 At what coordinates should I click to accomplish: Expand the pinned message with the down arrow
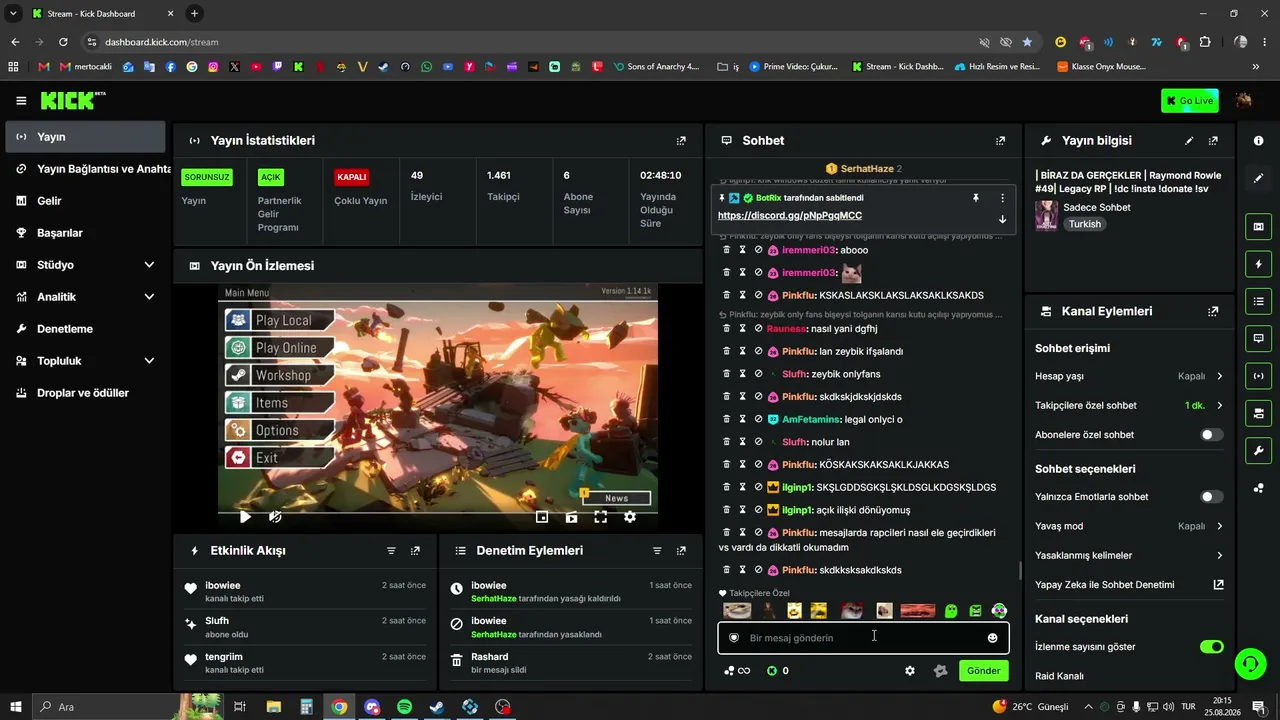(x=1002, y=219)
